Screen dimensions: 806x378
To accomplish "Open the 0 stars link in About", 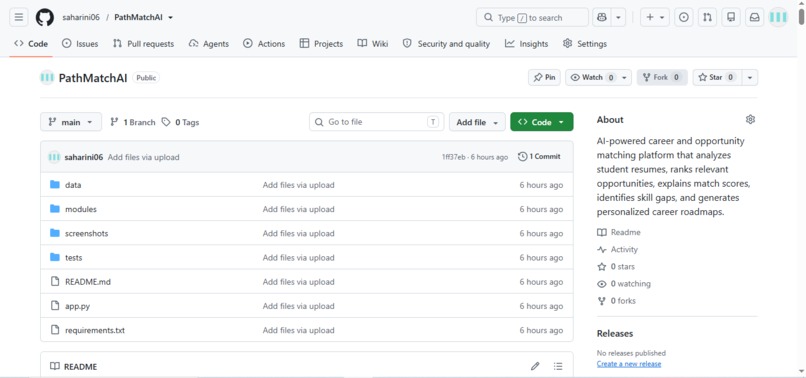I will pos(616,266).
